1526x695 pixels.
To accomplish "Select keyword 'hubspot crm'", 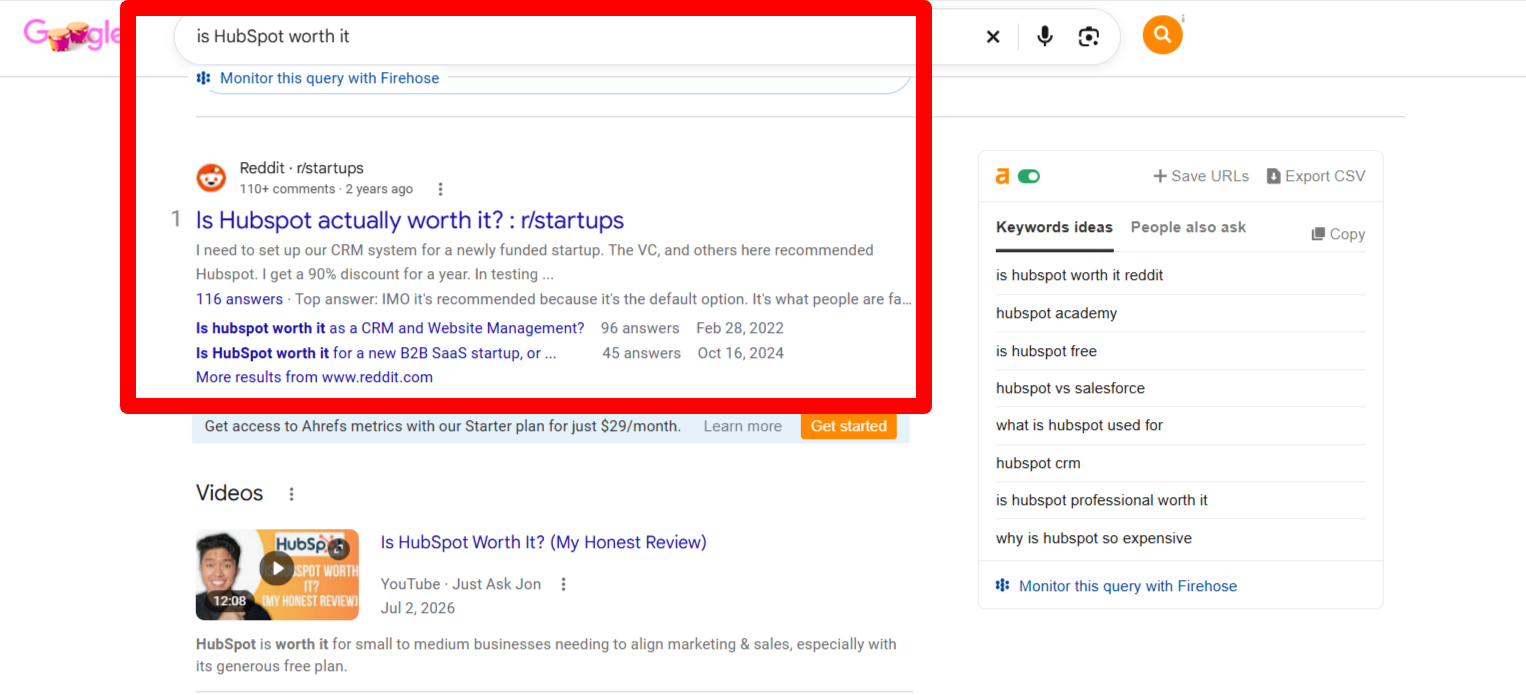I will click(x=1038, y=463).
